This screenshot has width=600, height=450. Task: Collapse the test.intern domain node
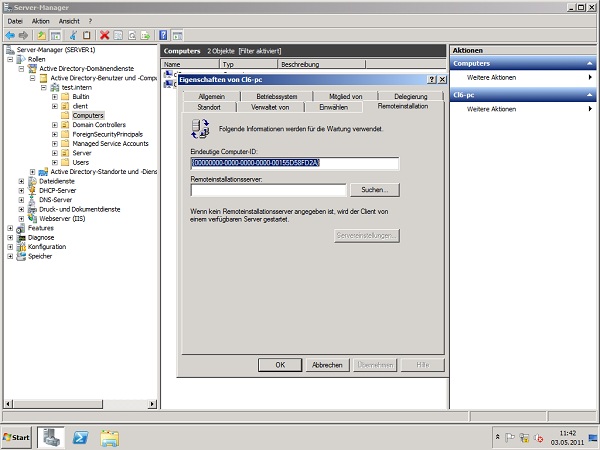(44, 87)
